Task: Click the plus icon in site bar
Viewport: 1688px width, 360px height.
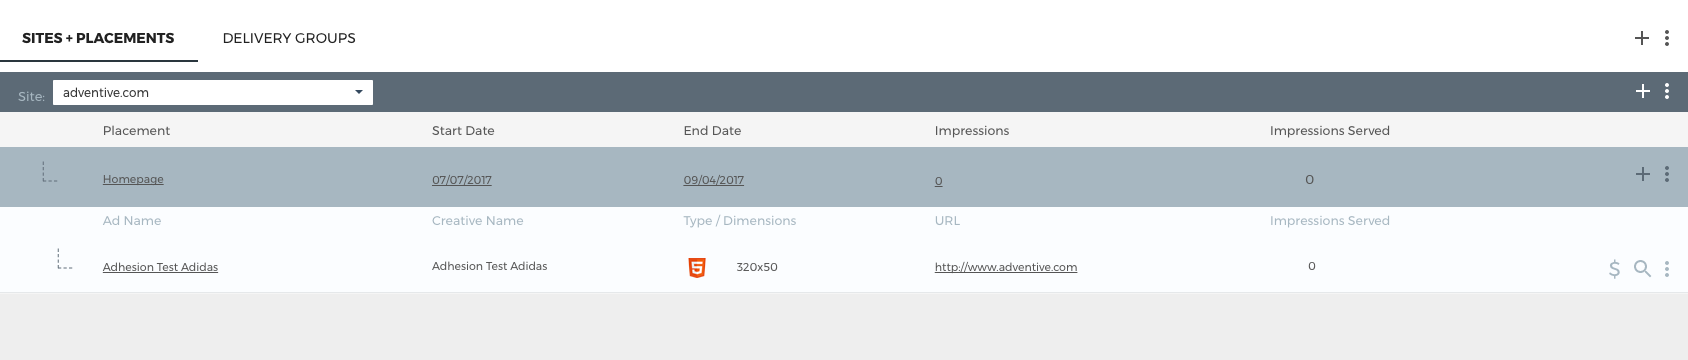Action: click(1642, 91)
